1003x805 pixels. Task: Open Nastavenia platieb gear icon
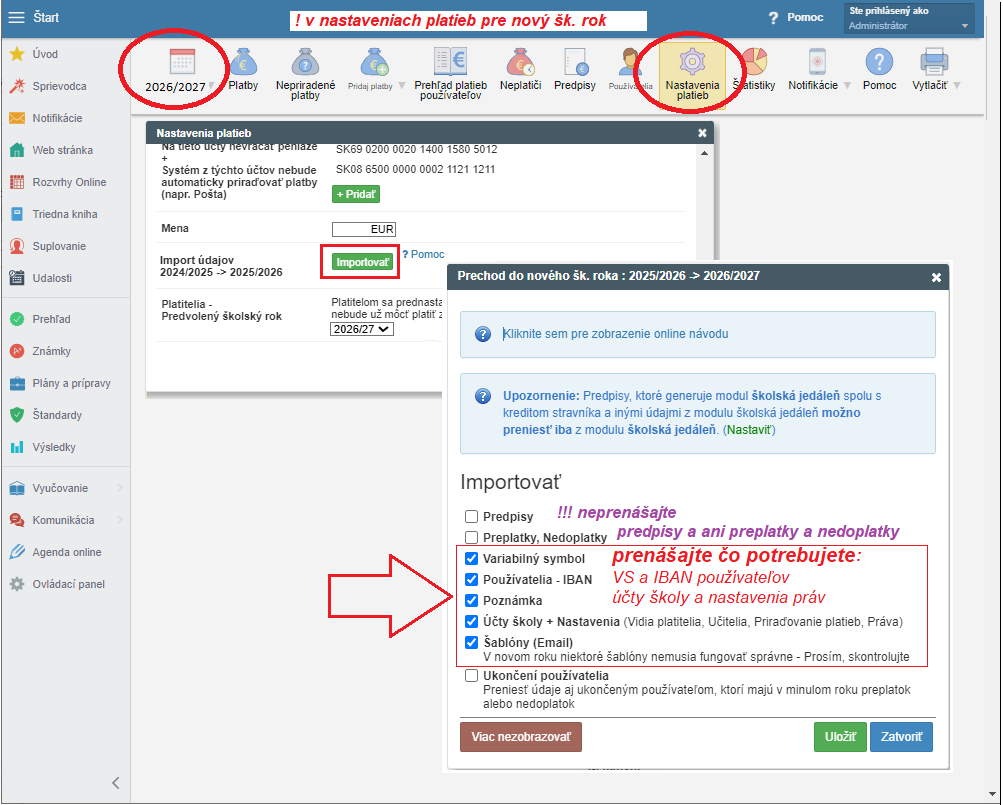[x=691, y=62]
